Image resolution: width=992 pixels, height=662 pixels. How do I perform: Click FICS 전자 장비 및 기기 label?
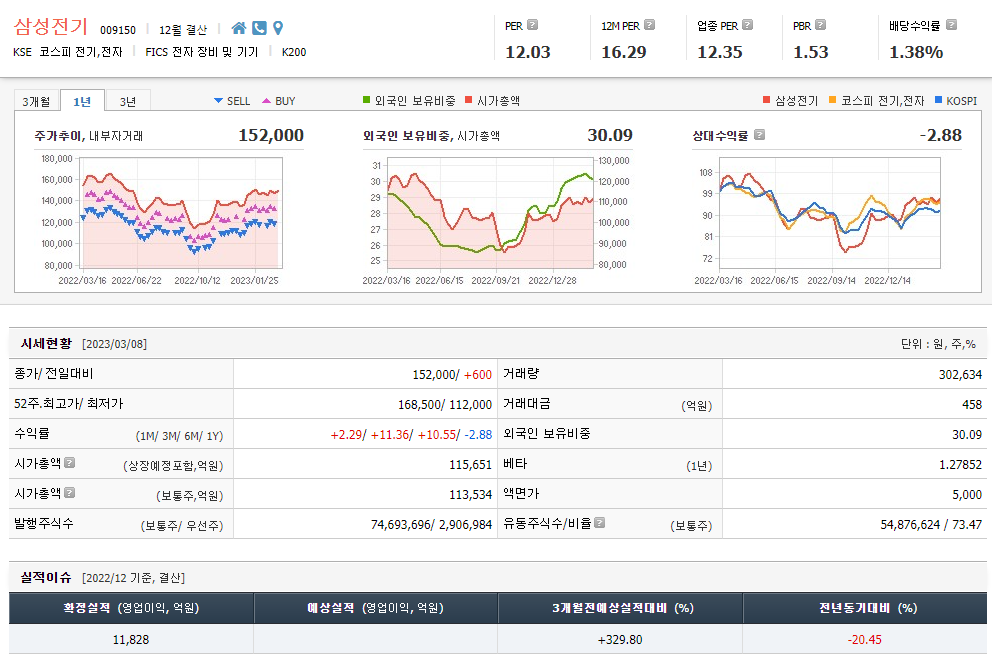pos(202,52)
